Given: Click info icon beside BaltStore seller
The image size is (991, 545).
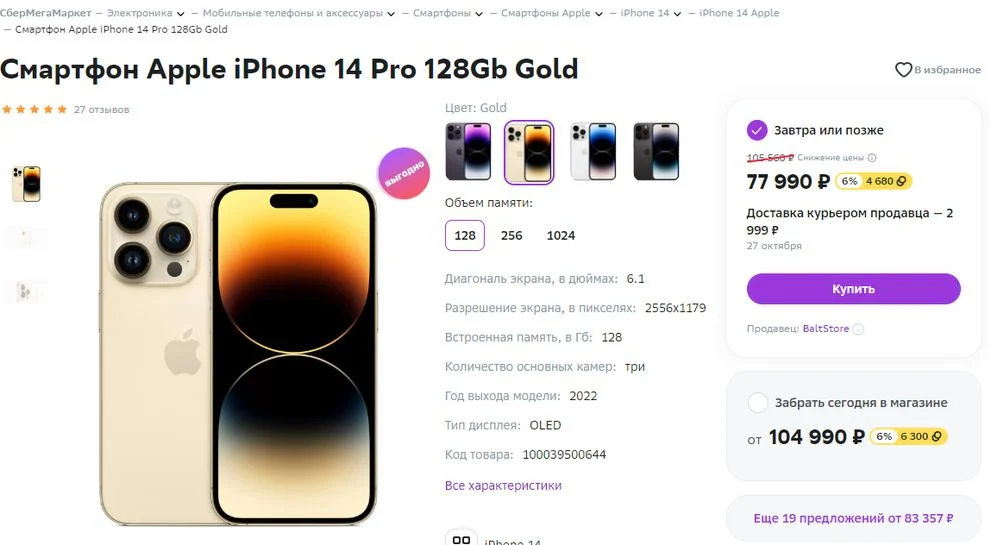Looking at the screenshot, I should coord(858,329).
